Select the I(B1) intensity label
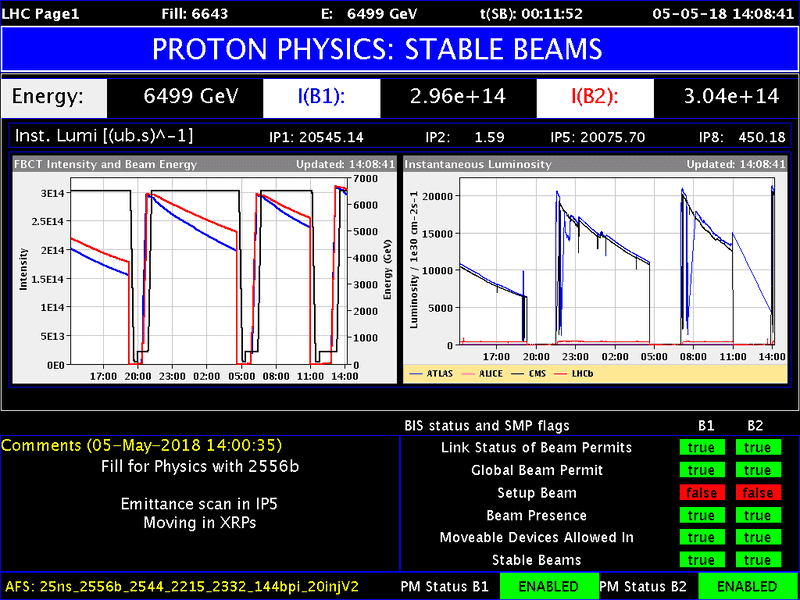This screenshot has height=600, width=800. pos(321,96)
